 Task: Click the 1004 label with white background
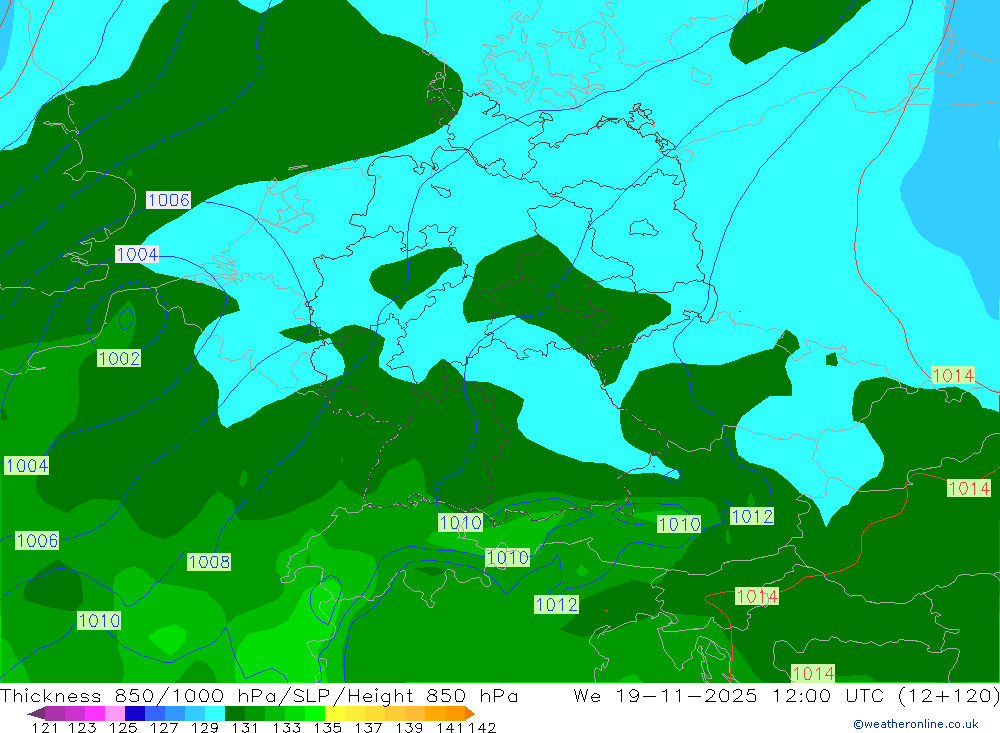tap(137, 255)
